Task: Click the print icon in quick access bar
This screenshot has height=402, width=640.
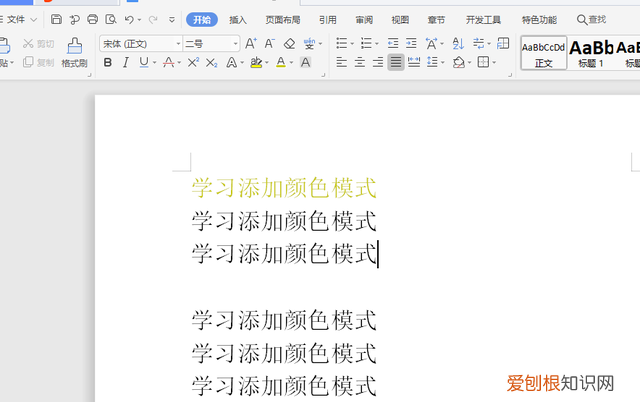Action: [x=93, y=19]
